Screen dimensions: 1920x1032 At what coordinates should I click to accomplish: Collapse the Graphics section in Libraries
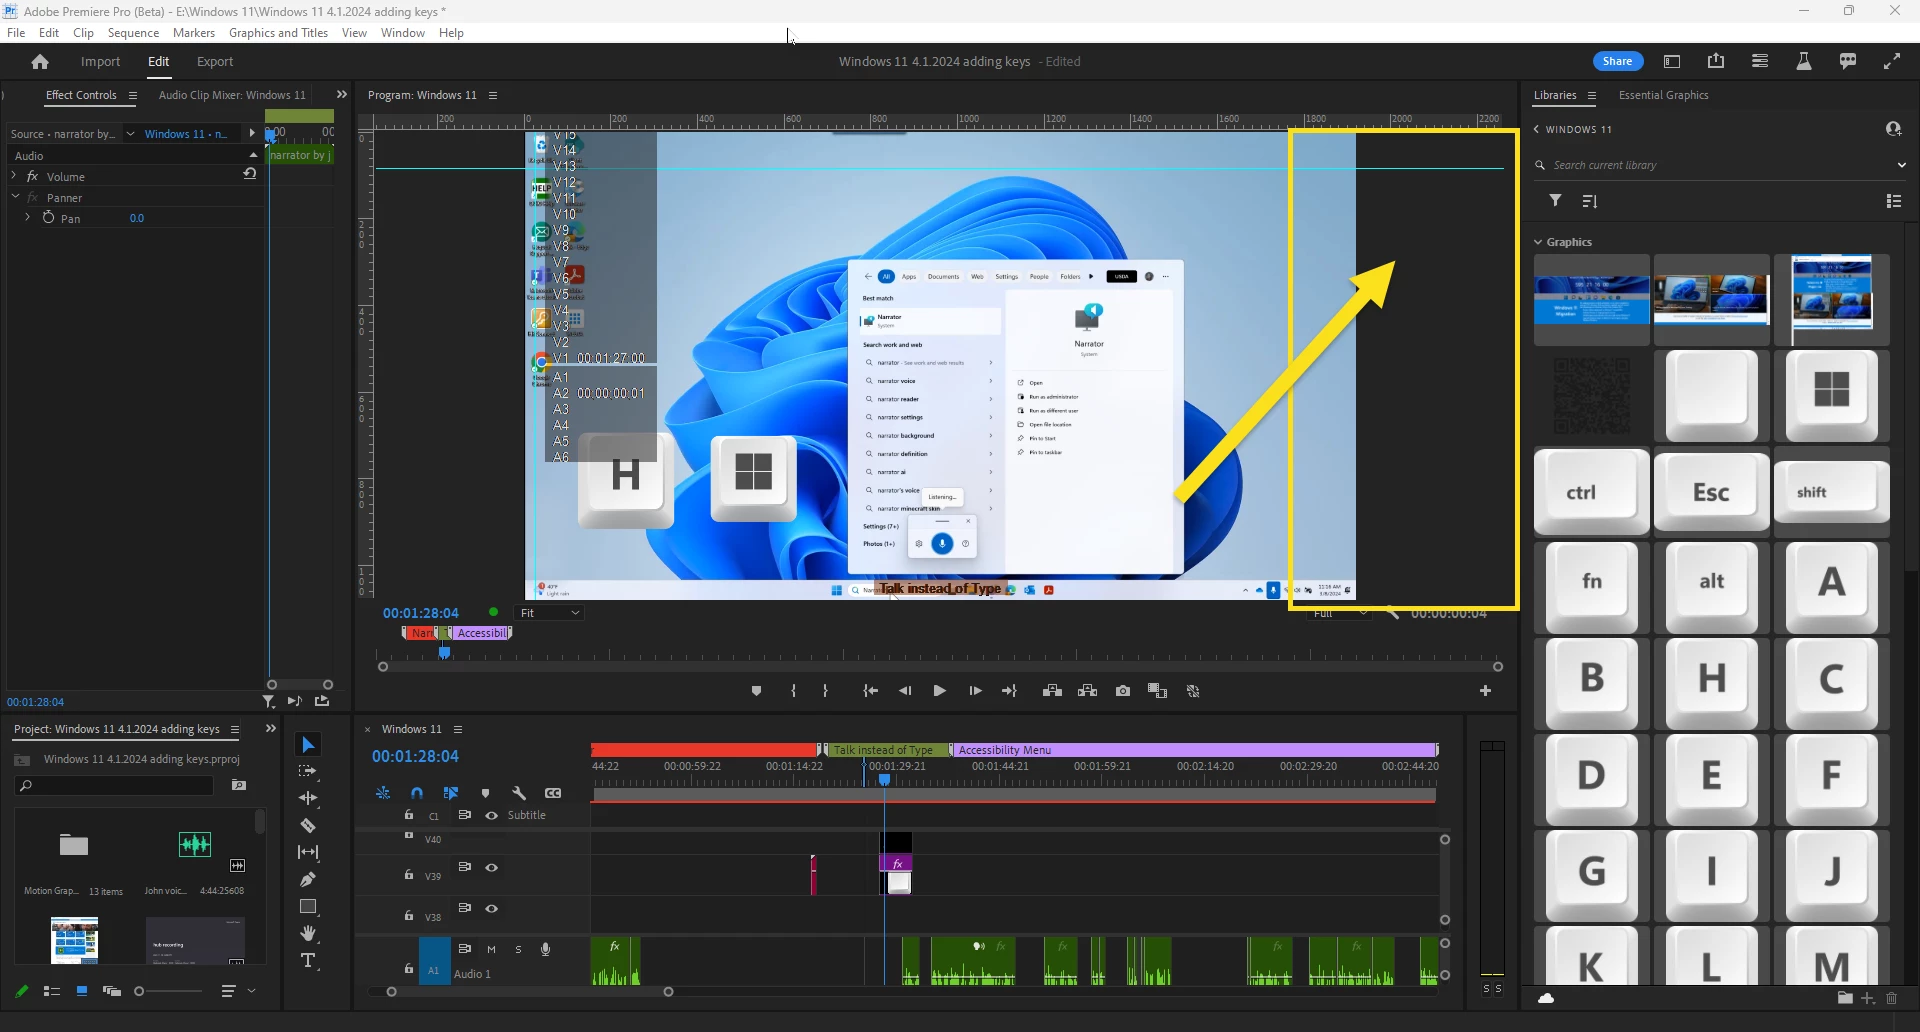pyautogui.click(x=1539, y=242)
